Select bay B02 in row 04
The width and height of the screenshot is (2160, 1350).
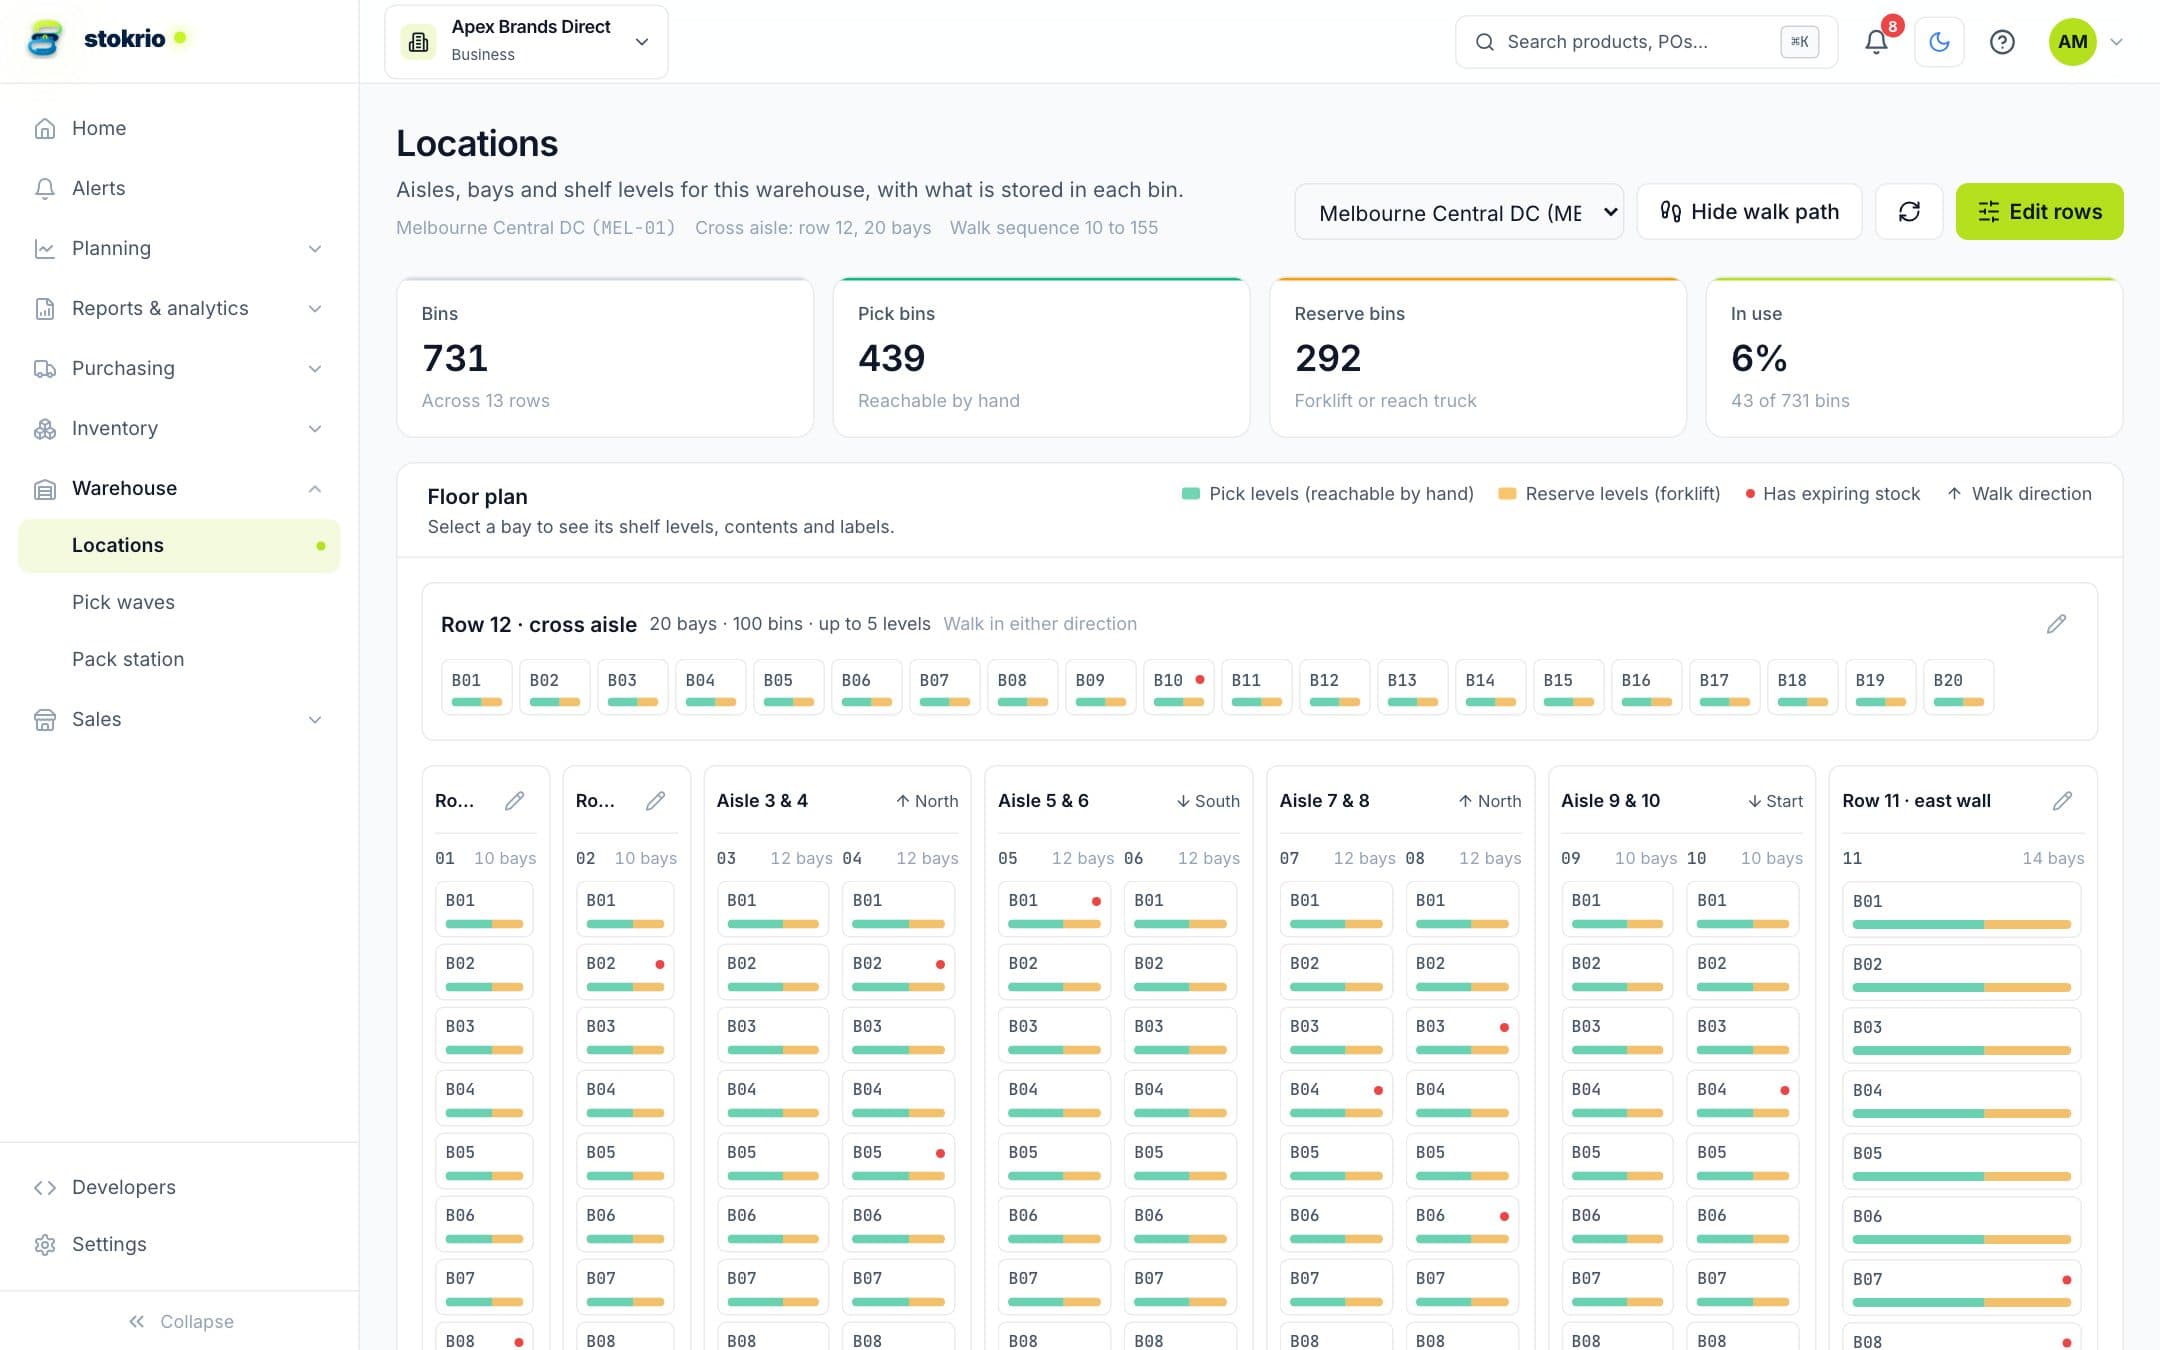pos(898,971)
